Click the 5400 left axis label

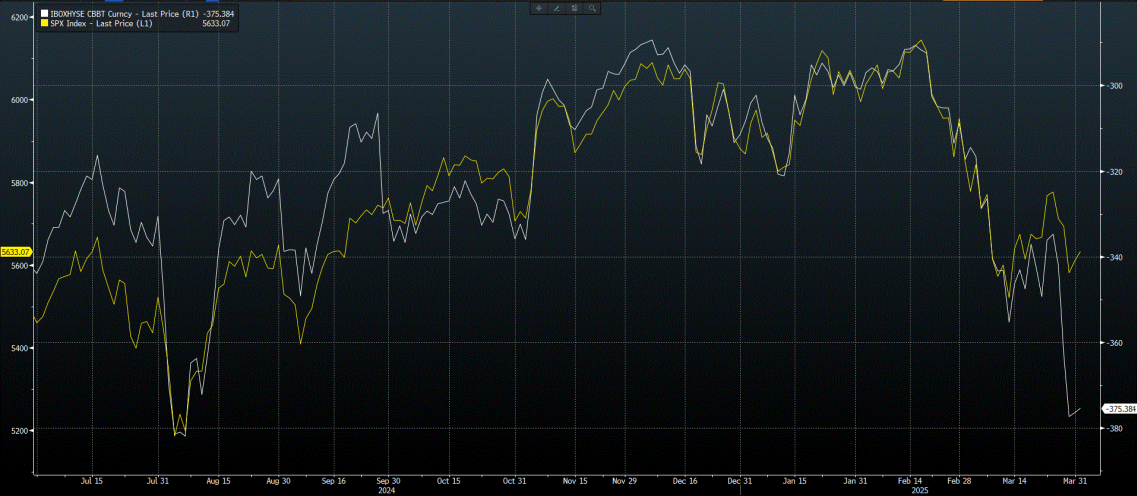(20, 348)
